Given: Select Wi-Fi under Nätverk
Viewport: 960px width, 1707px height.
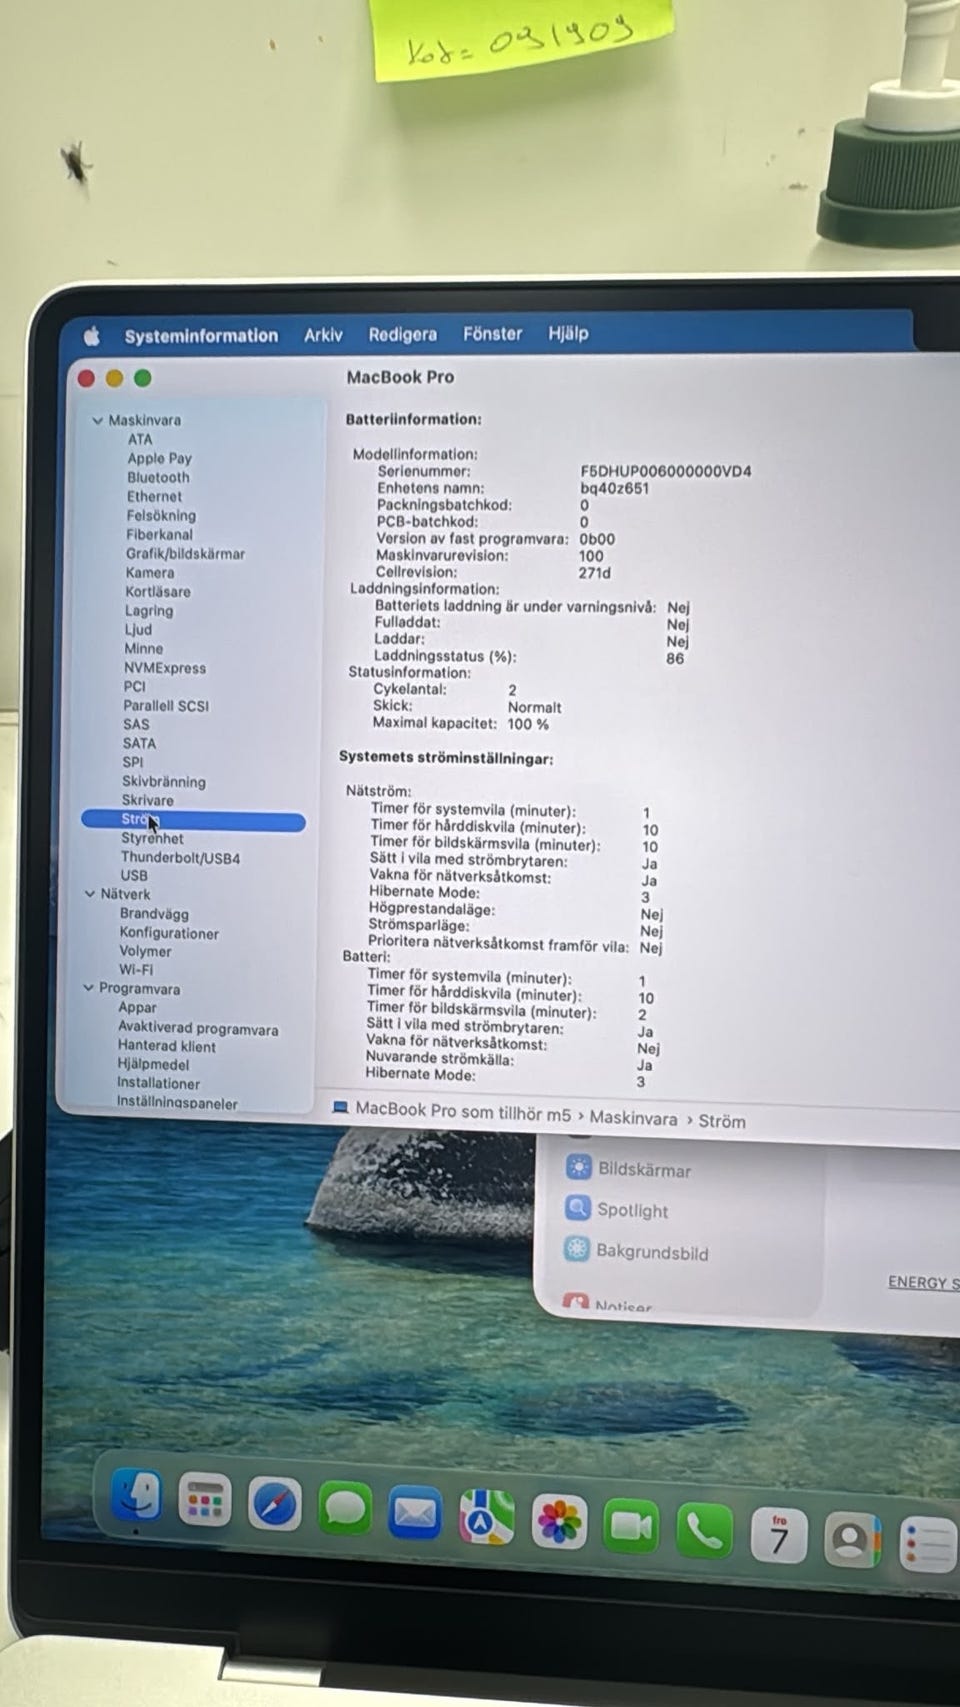Looking at the screenshot, I should tap(136, 969).
